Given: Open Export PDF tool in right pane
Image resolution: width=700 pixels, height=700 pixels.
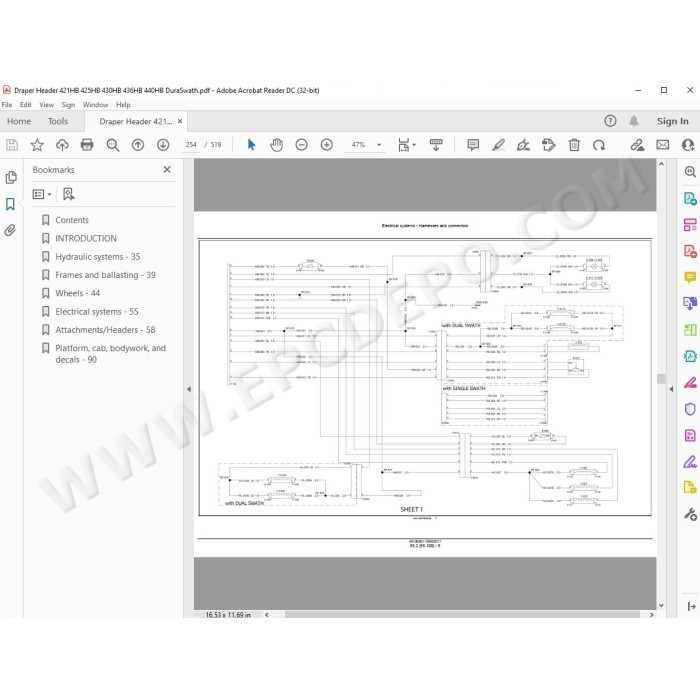Looking at the screenshot, I should [x=690, y=198].
